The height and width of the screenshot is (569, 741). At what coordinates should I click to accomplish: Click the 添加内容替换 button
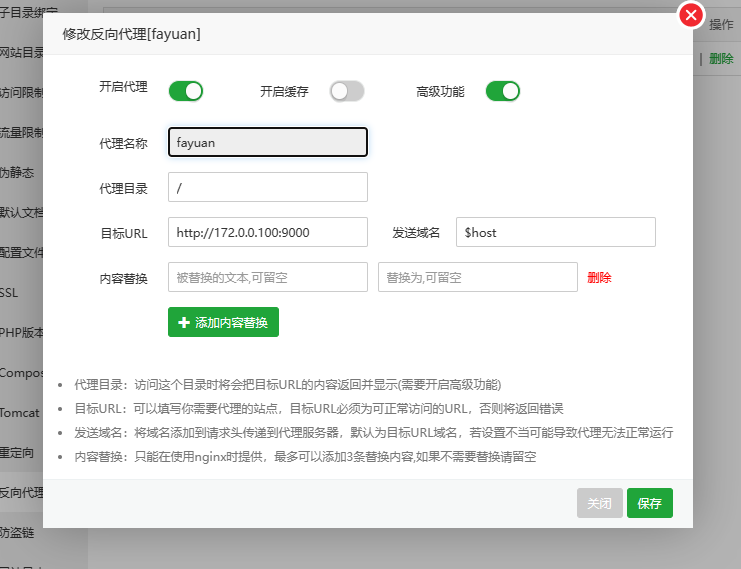click(x=224, y=322)
